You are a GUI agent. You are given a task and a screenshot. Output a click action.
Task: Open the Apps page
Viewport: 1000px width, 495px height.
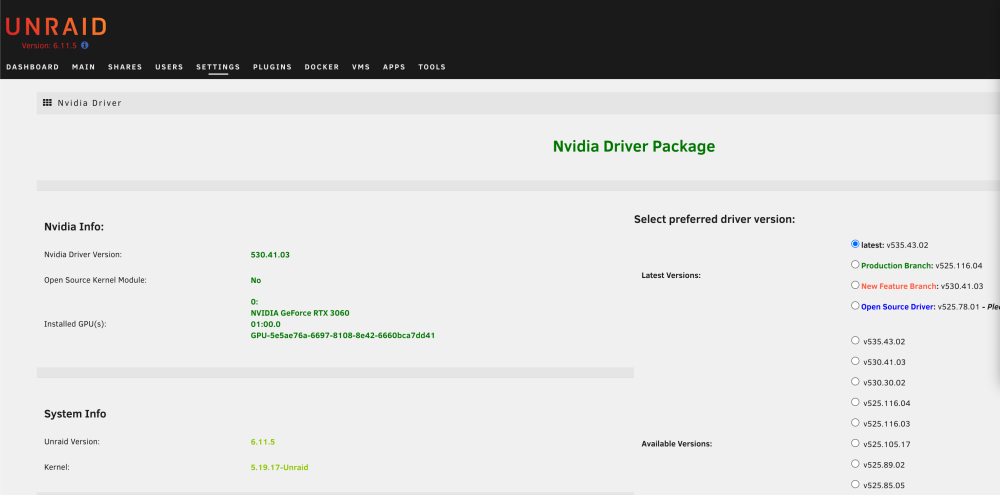[x=394, y=67]
